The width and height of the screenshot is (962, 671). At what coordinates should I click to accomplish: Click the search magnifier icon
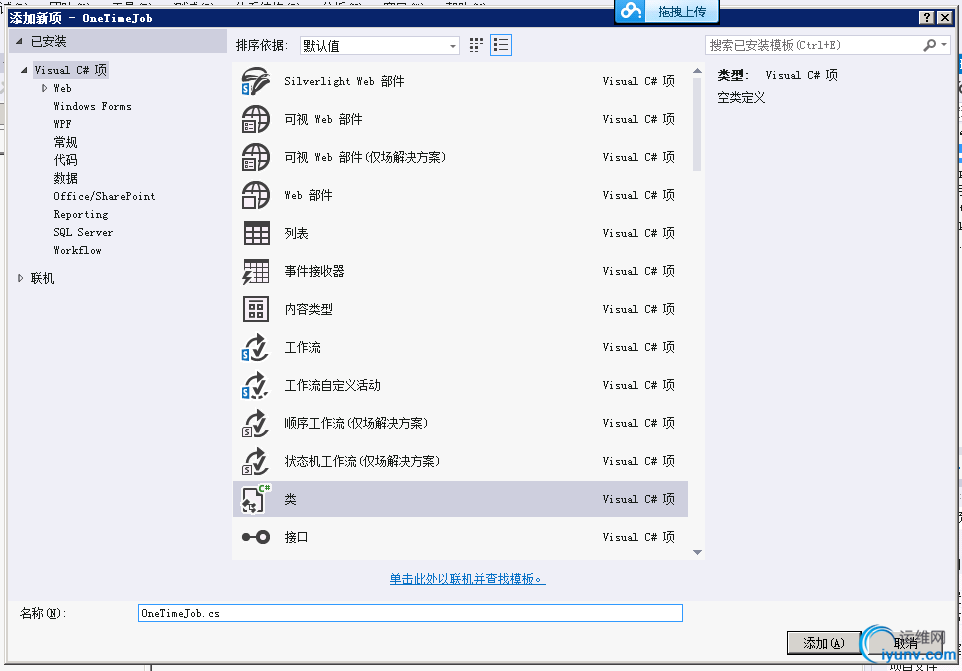[x=929, y=45]
